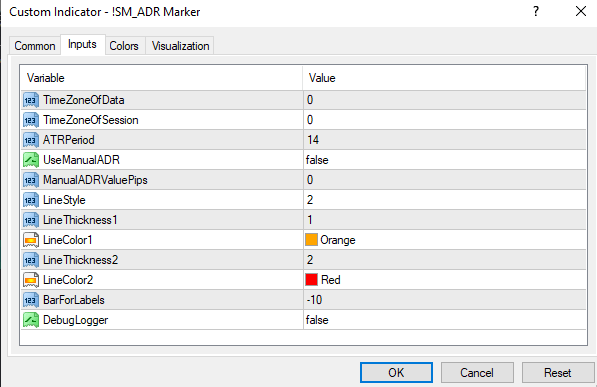Confirm settings with the OK button
This screenshot has height=387, width=597.
[x=396, y=373]
